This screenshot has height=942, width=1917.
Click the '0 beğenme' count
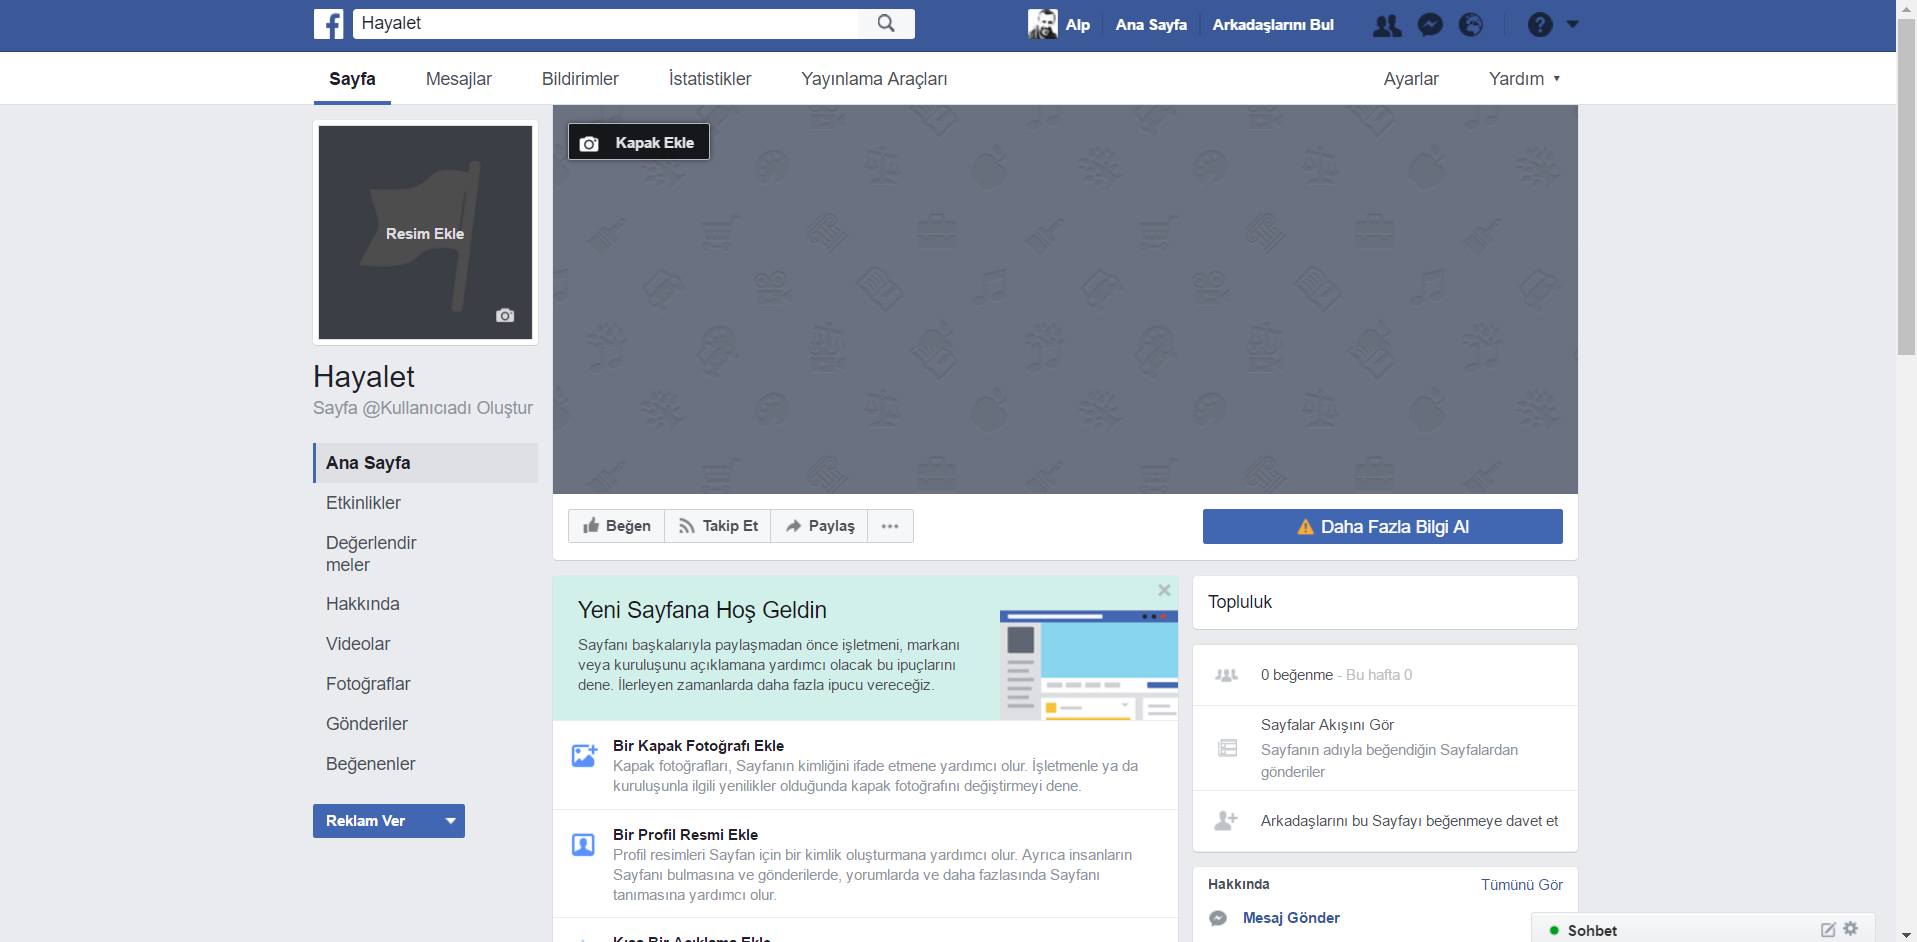tap(1297, 675)
